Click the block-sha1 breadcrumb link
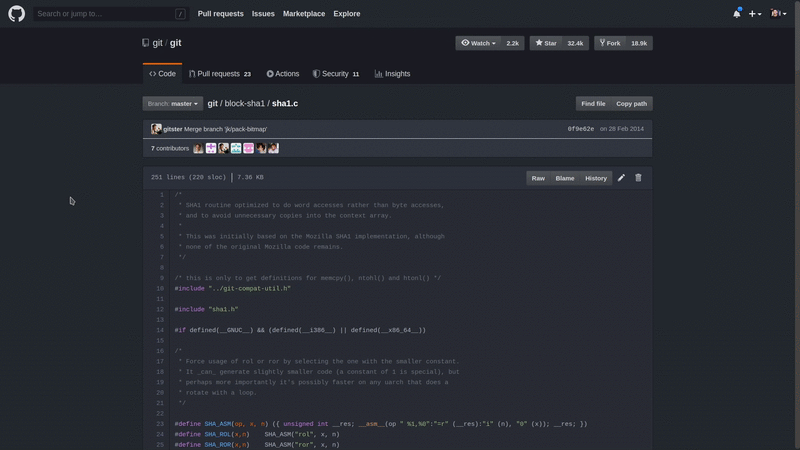This screenshot has width=800, height=450. [x=245, y=104]
